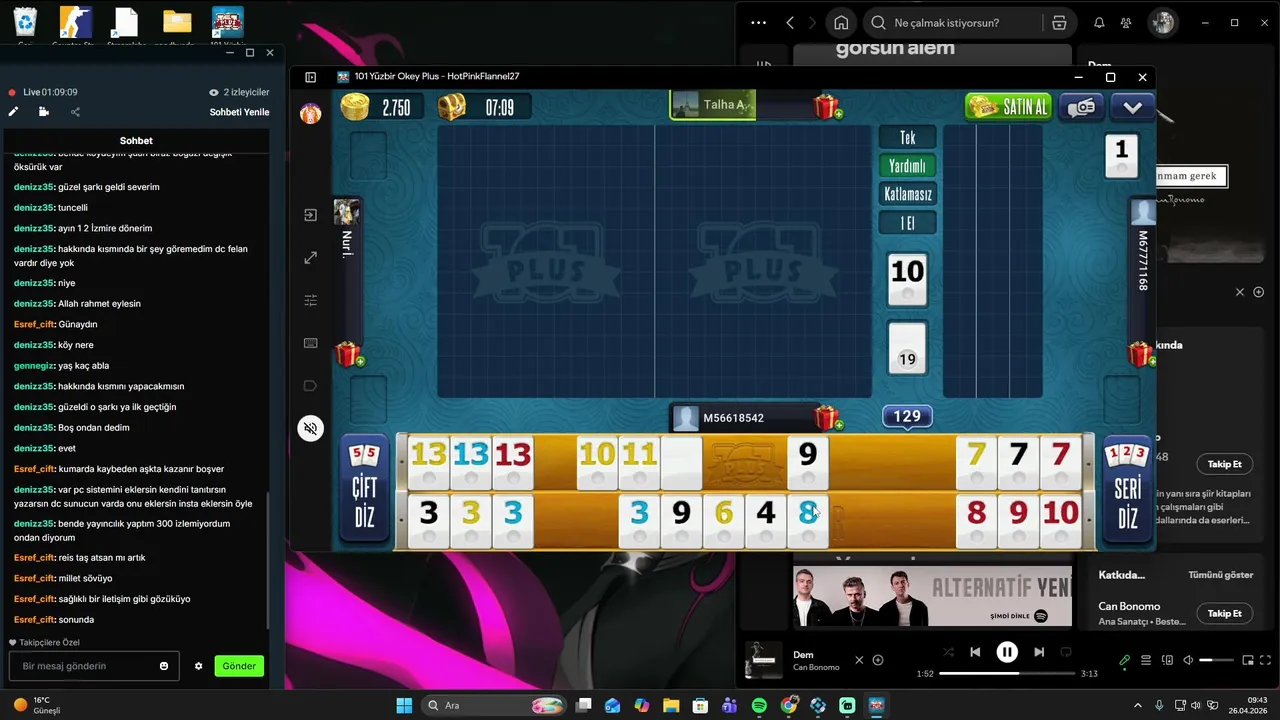Viewport: 1280px width, 720px height.
Task: Click the SATIN AL purchase button
Action: (1009, 107)
